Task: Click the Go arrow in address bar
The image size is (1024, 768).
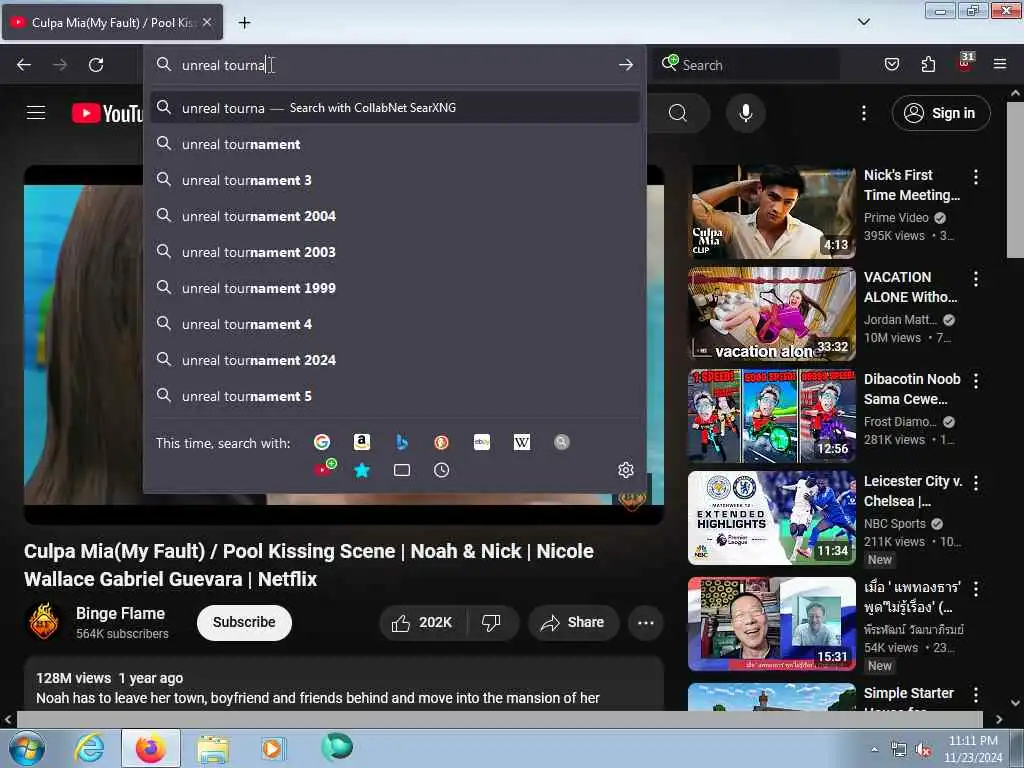Action: tap(626, 65)
